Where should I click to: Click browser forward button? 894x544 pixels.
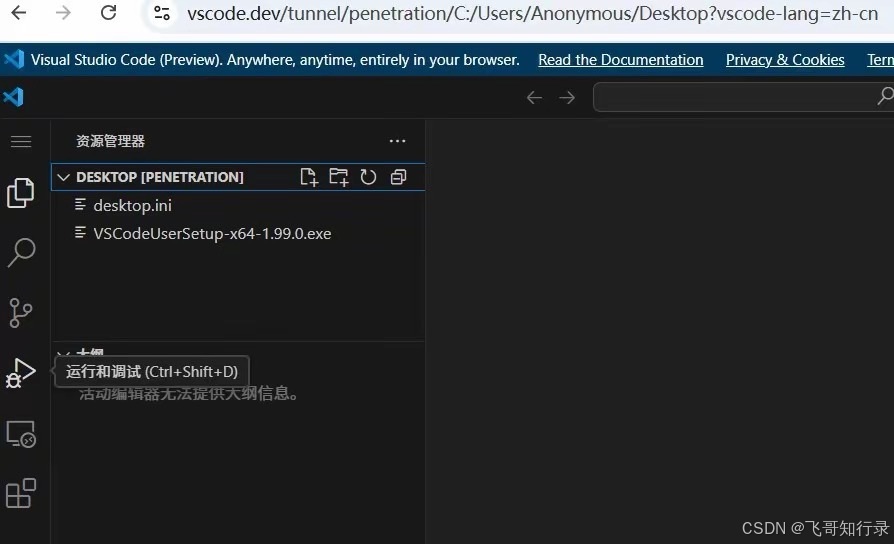coord(63,13)
